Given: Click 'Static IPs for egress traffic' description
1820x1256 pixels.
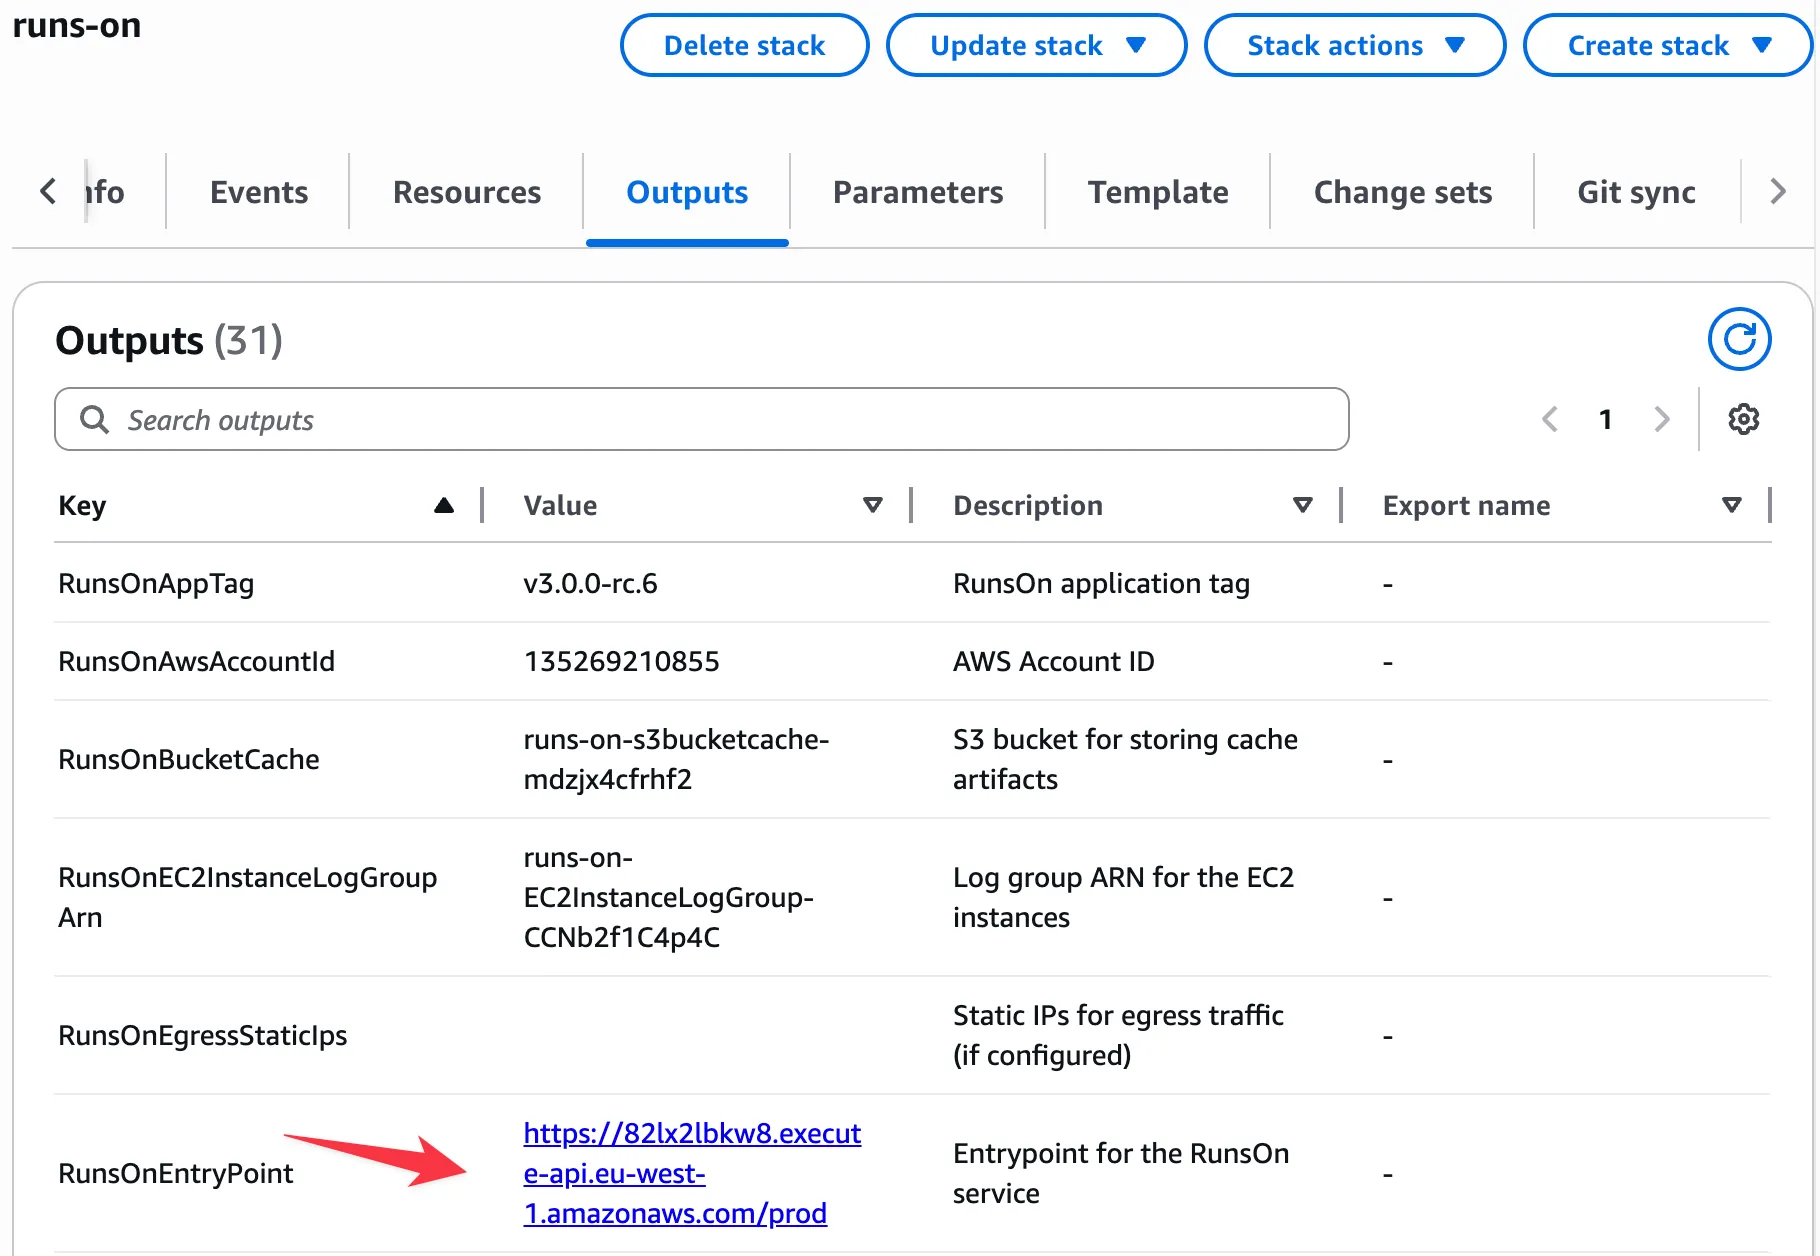Looking at the screenshot, I should (1118, 1035).
